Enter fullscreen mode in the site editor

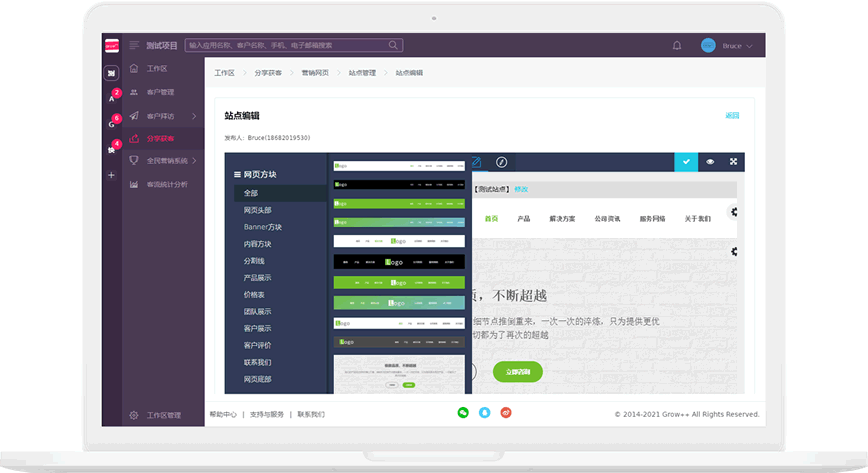click(733, 162)
